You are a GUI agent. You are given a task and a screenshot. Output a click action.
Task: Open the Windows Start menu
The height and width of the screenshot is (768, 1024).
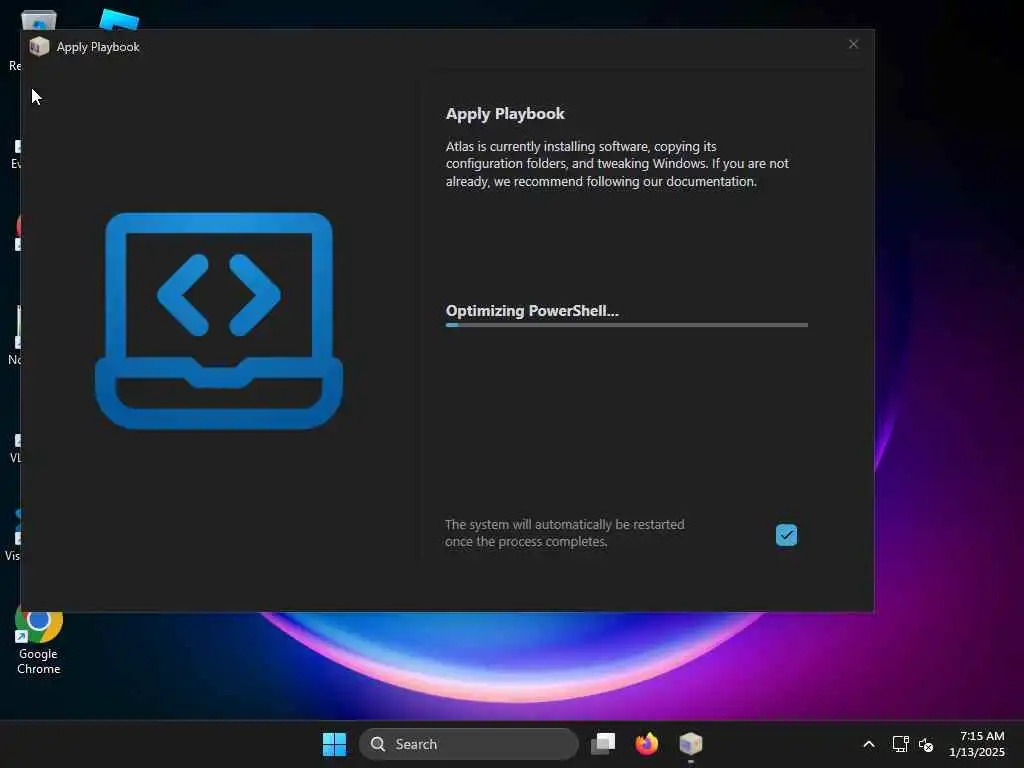pos(334,744)
